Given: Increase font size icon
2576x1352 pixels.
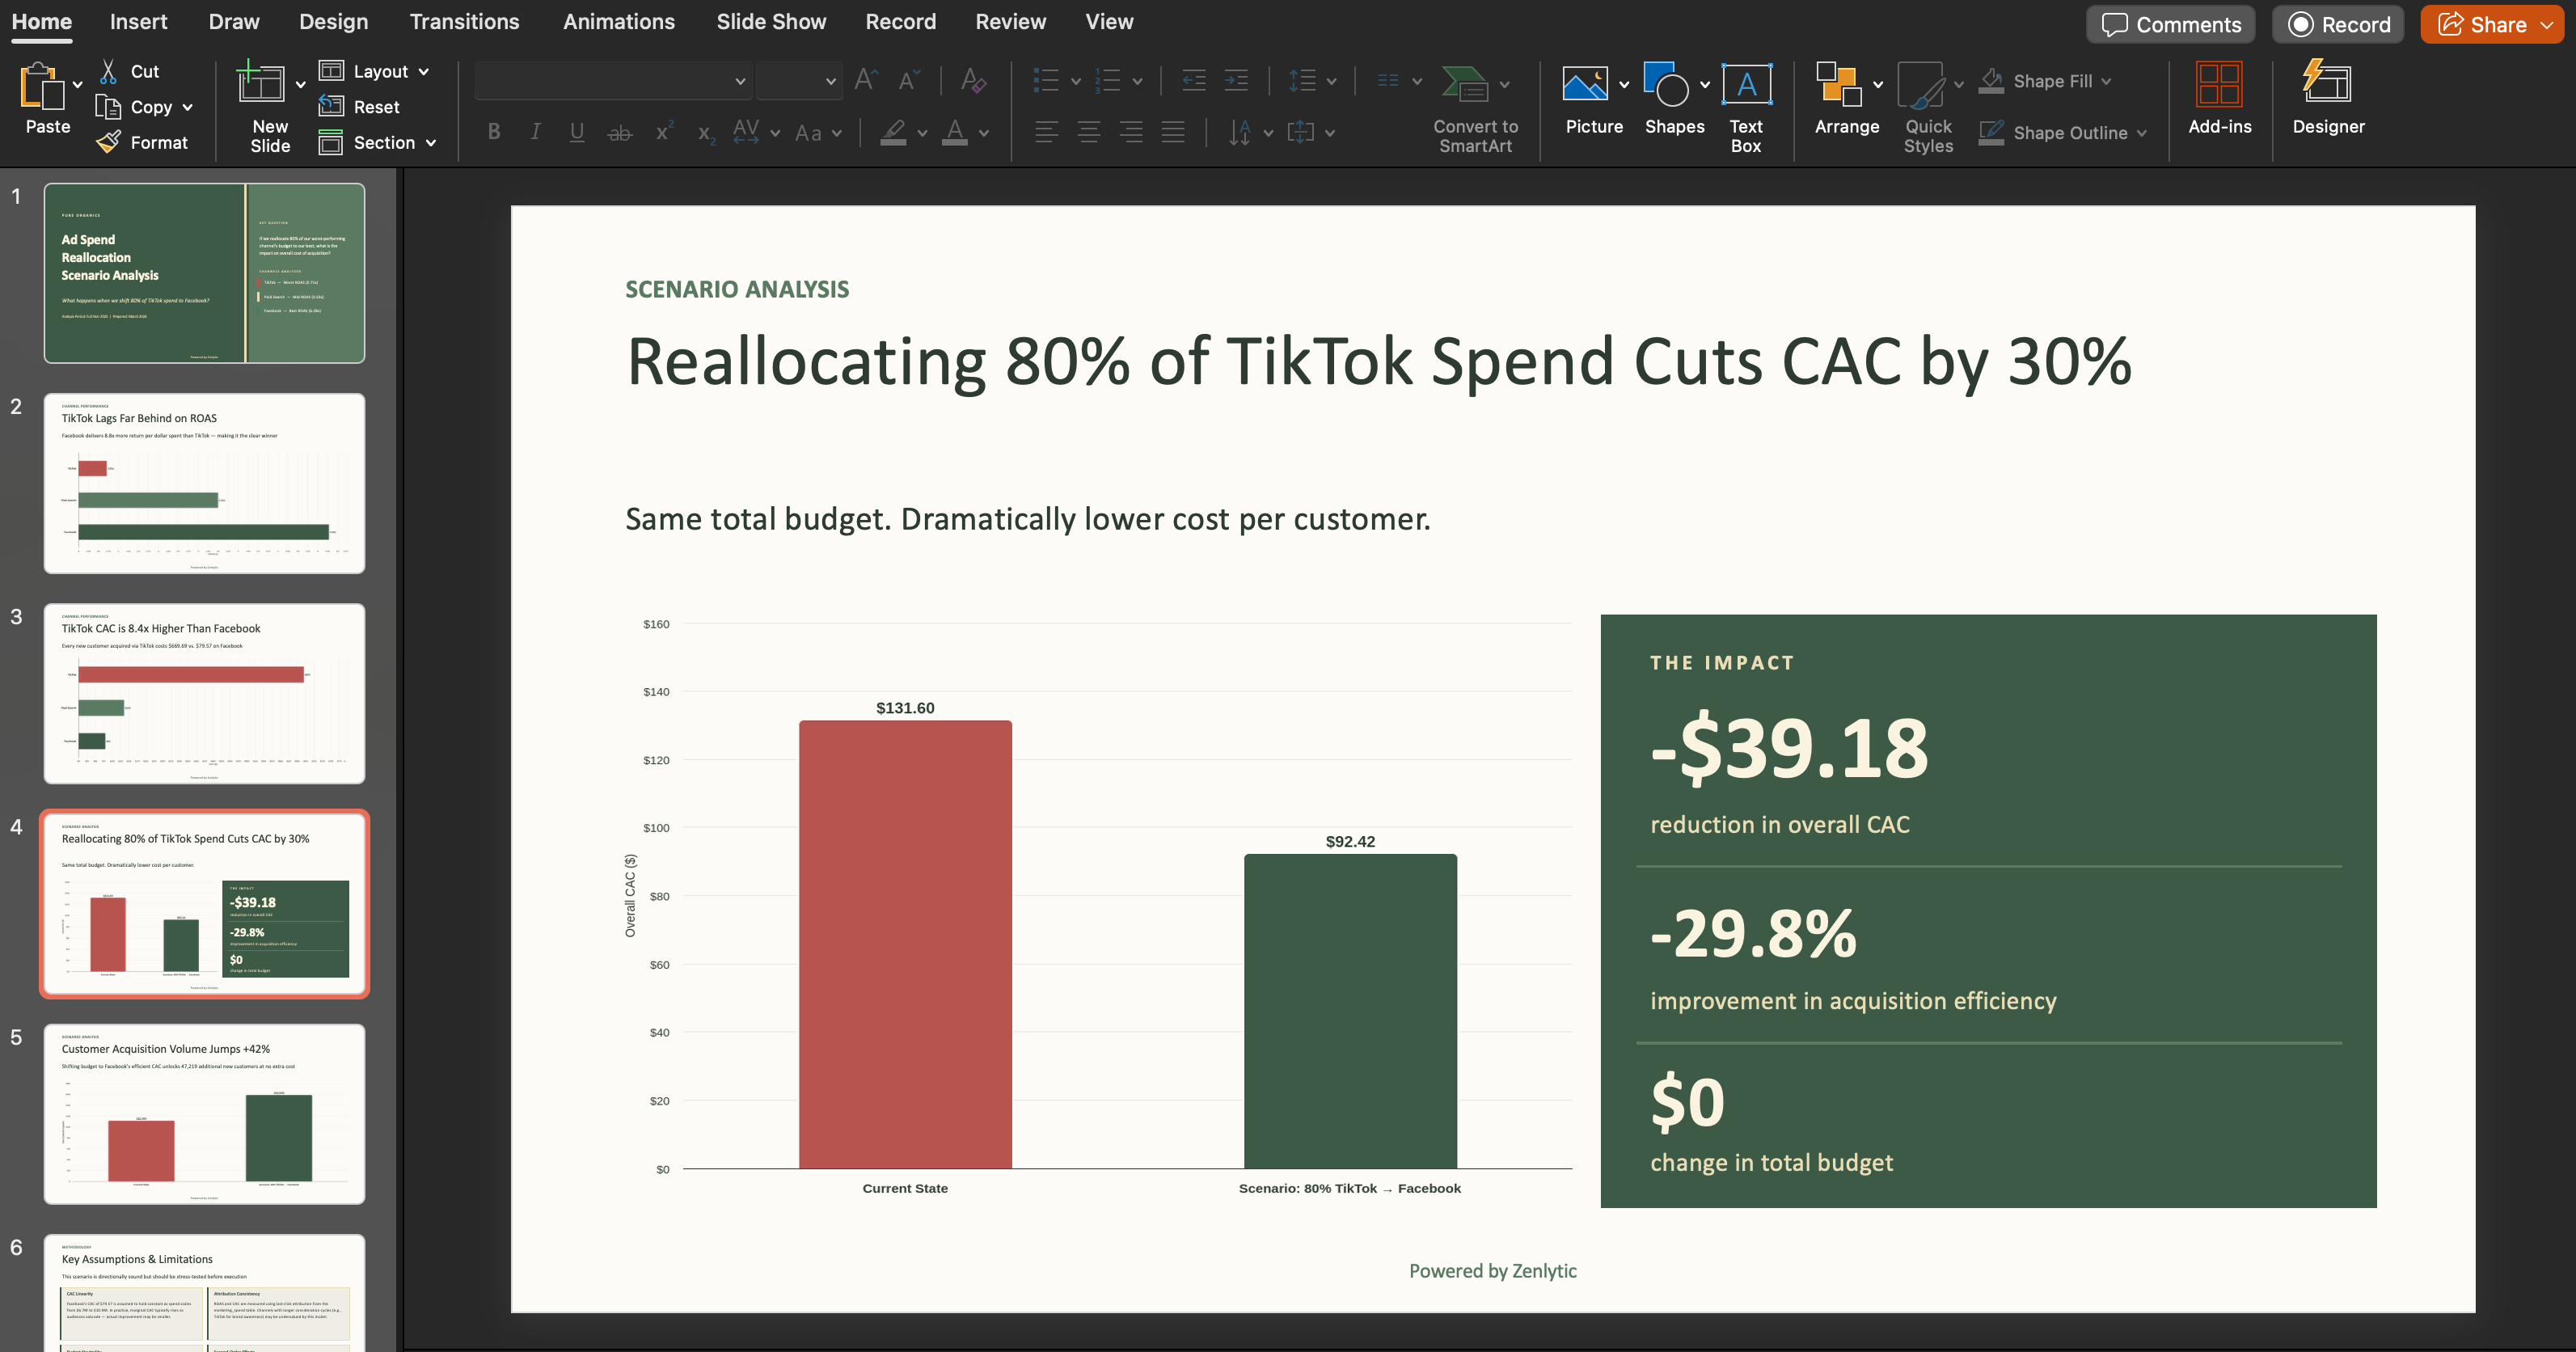Looking at the screenshot, I should tap(866, 80).
